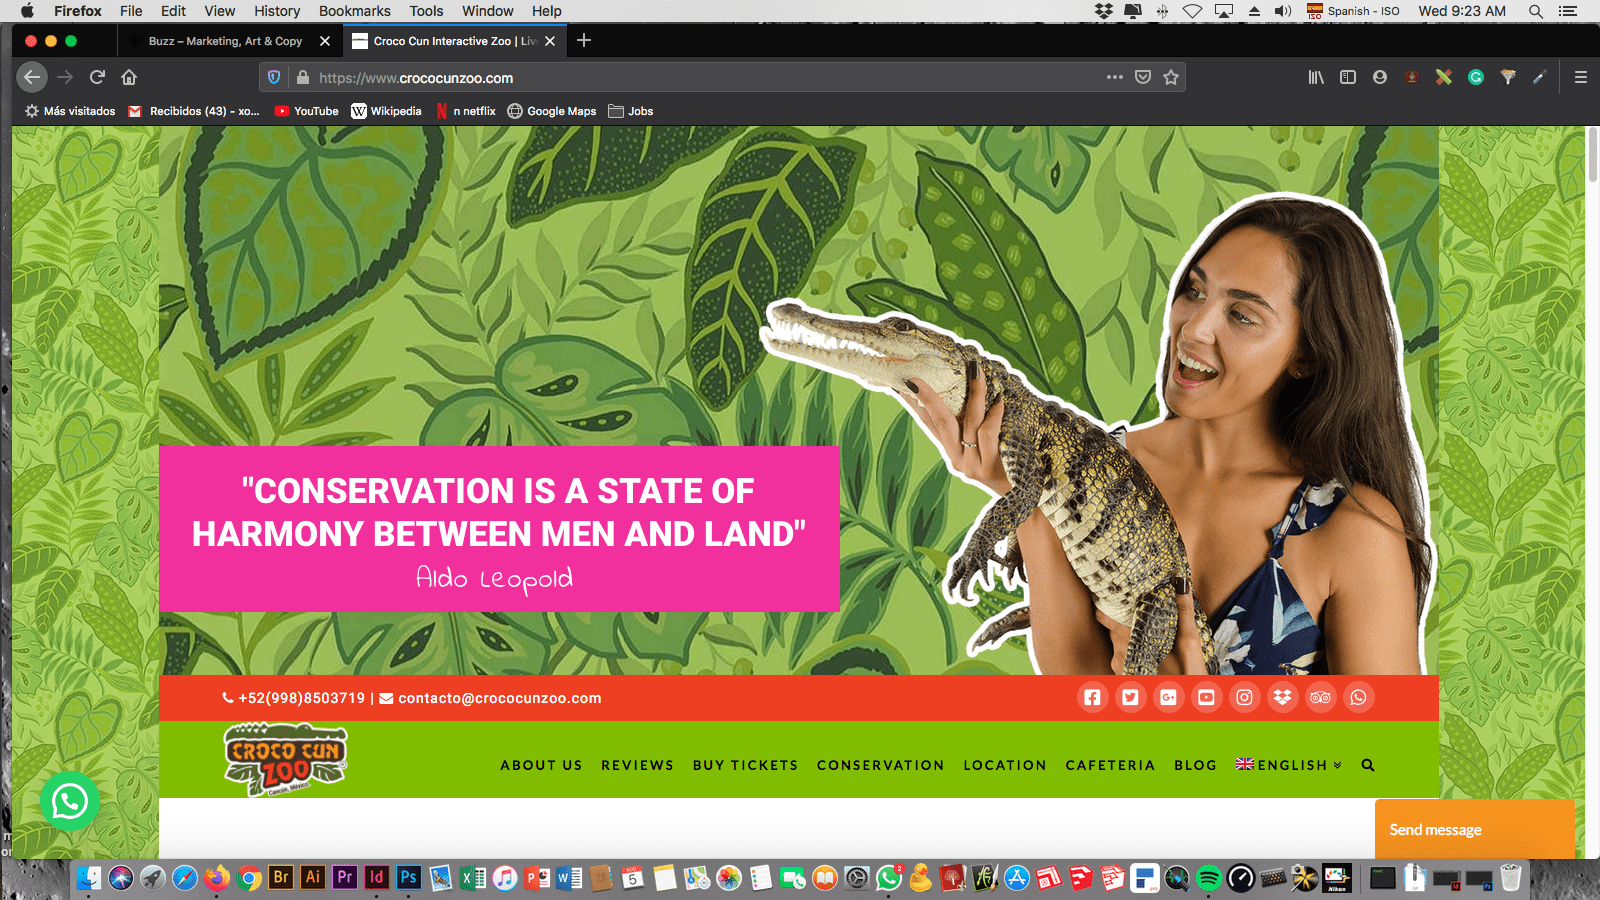
Task: Open the Bookmarks menu in menu bar
Action: click(354, 11)
